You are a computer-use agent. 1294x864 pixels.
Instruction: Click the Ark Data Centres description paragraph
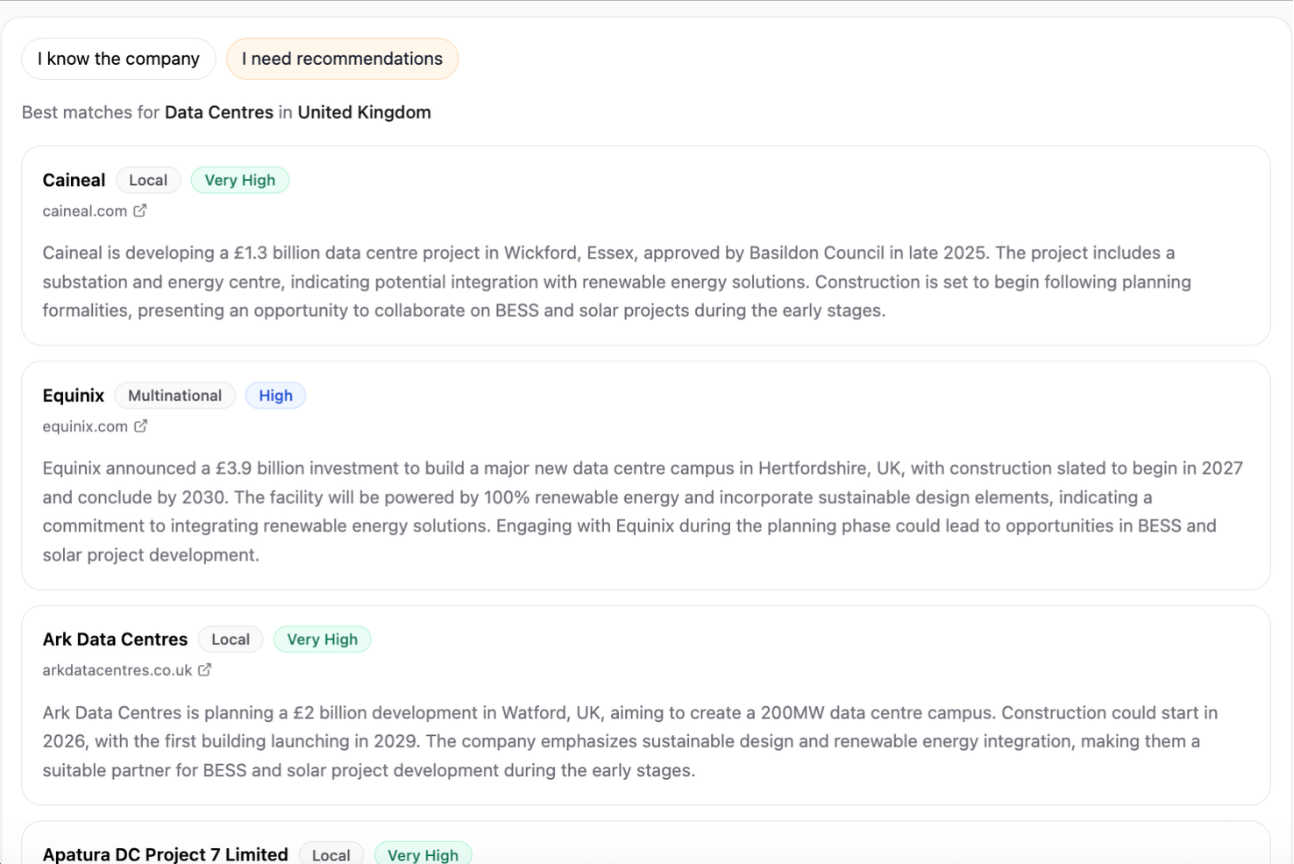point(631,742)
